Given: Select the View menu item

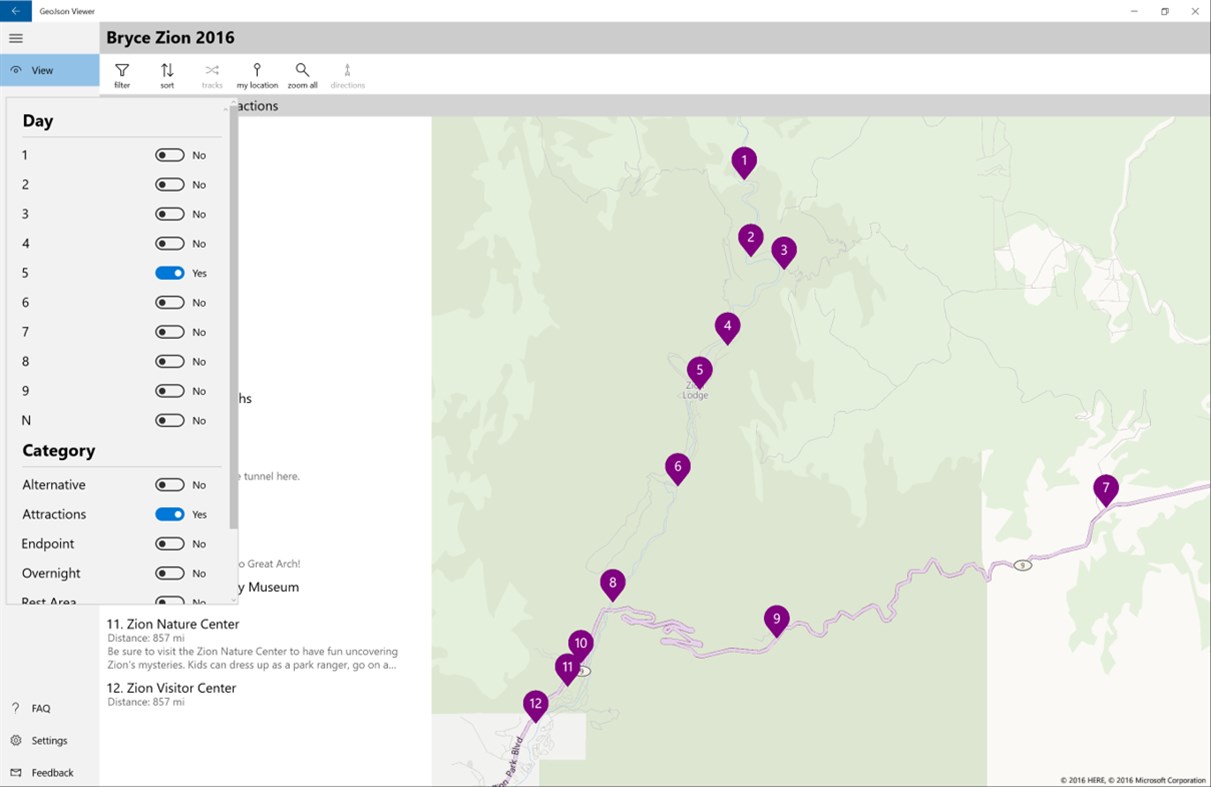Looking at the screenshot, I should pyautogui.click(x=50, y=70).
